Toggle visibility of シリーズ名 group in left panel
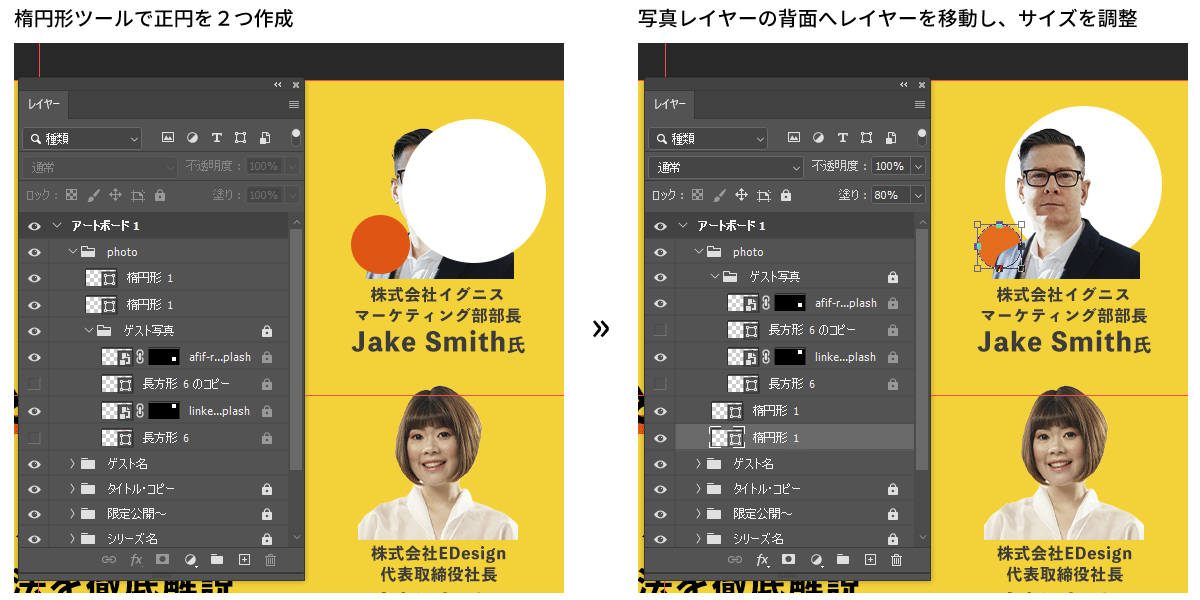This screenshot has width=1200, height=600. click(35, 539)
